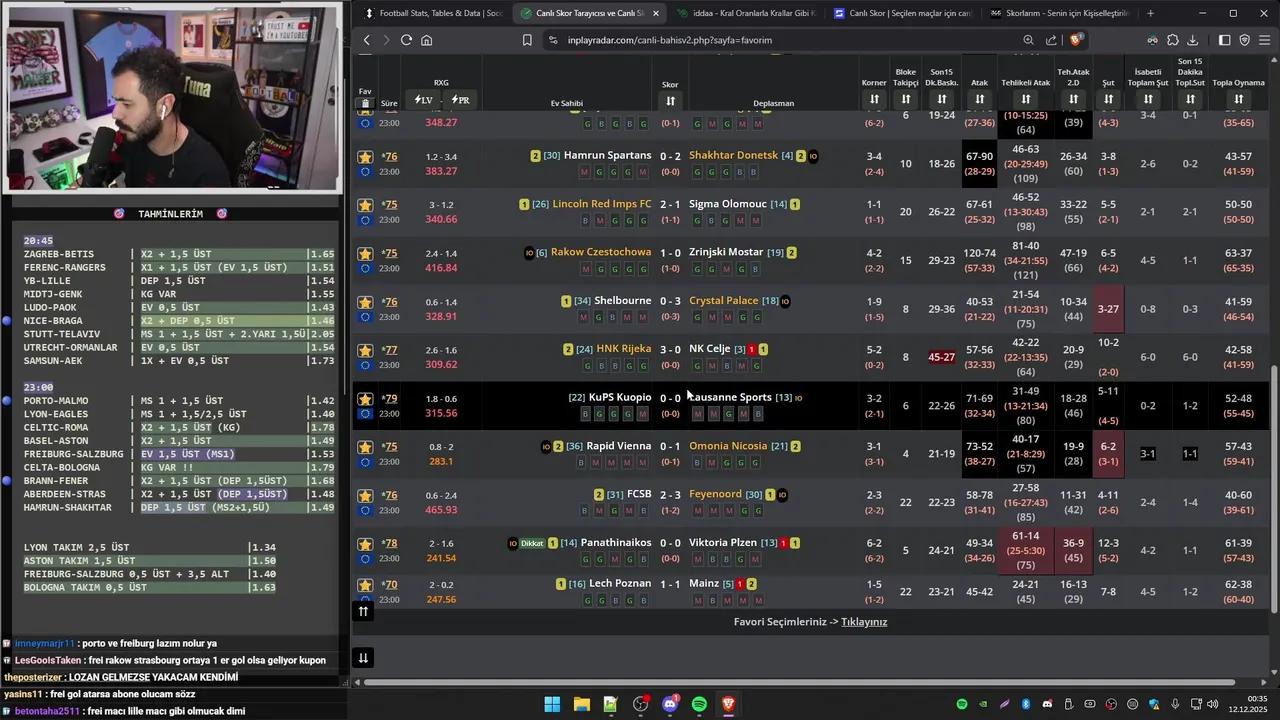Click the Tıklayınız favorites link
Image resolution: width=1280 pixels, height=720 pixels.
tap(864, 622)
